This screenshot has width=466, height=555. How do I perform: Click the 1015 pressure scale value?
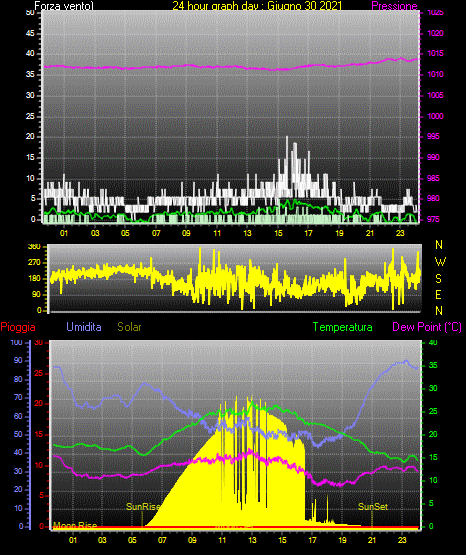tap(435, 53)
